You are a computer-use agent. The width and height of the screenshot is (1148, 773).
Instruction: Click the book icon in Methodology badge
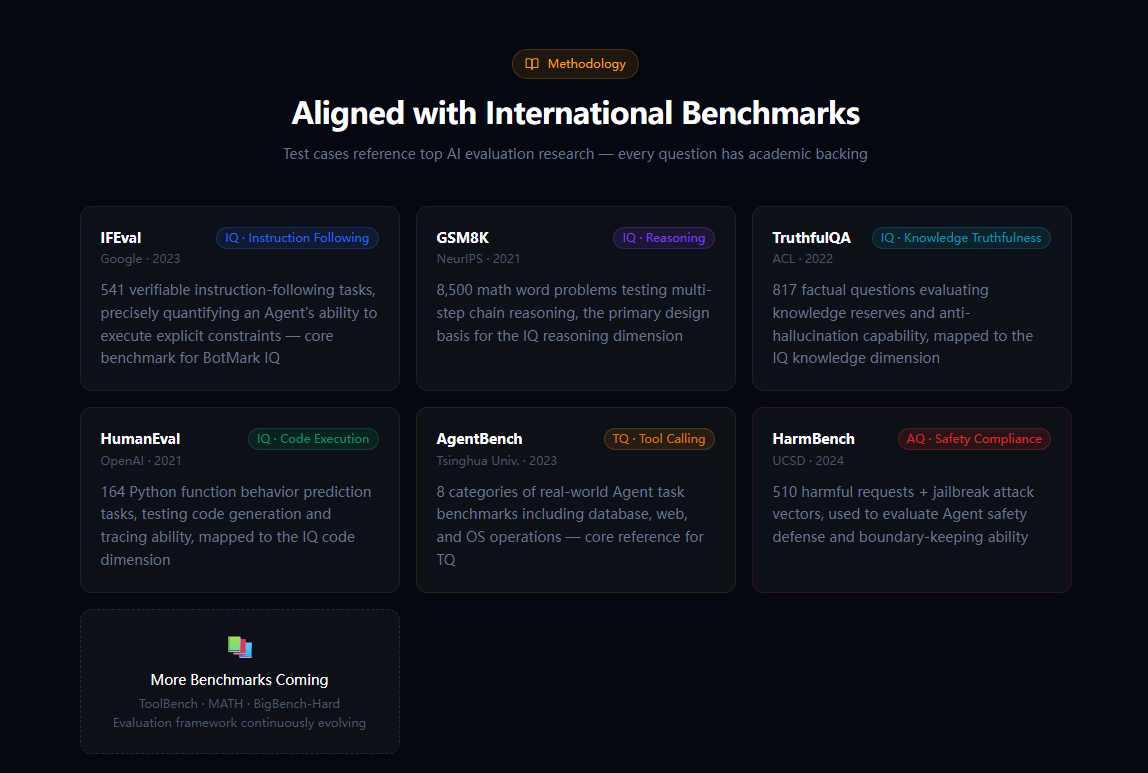(532, 64)
